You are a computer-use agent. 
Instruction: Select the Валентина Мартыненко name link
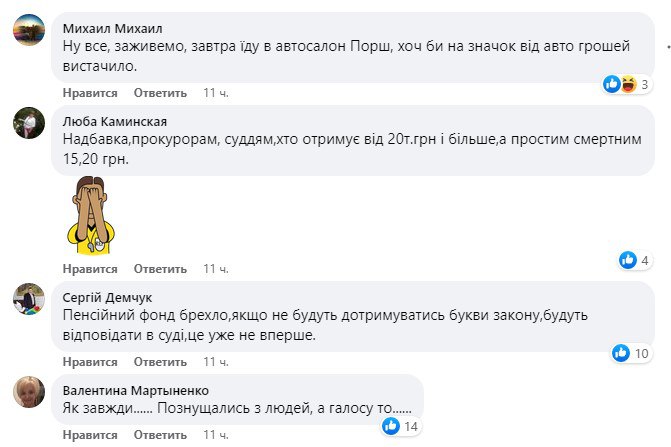[x=135, y=389]
